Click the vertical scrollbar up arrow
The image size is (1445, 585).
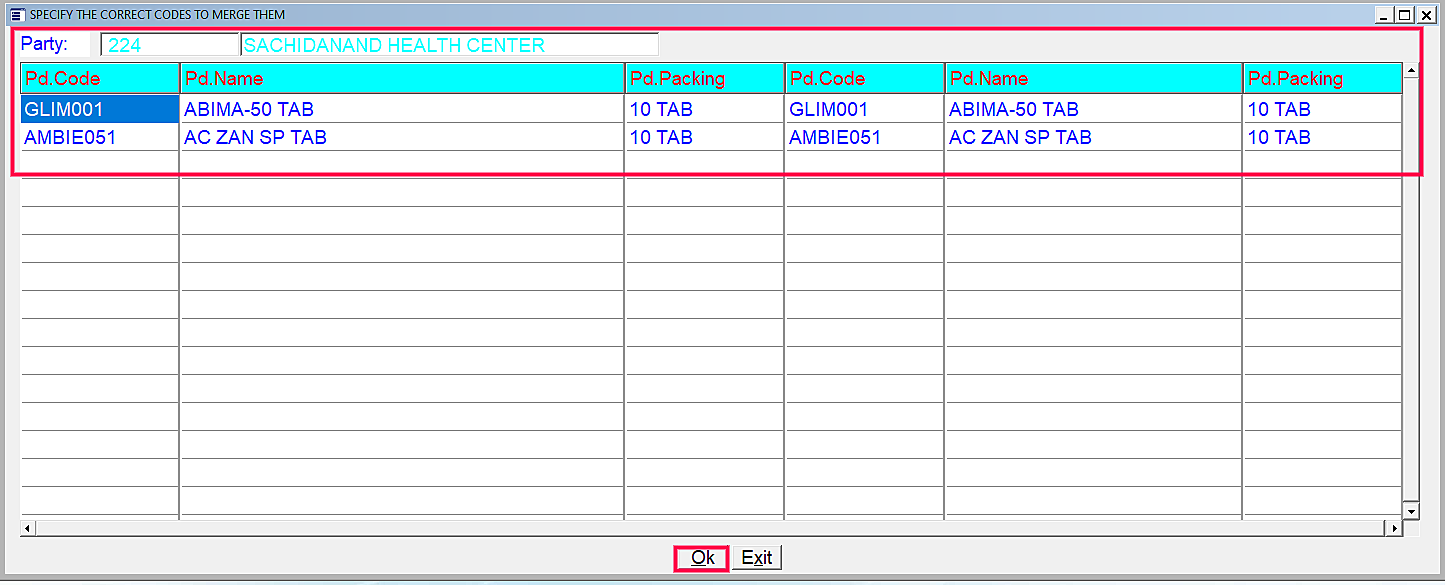(1412, 70)
